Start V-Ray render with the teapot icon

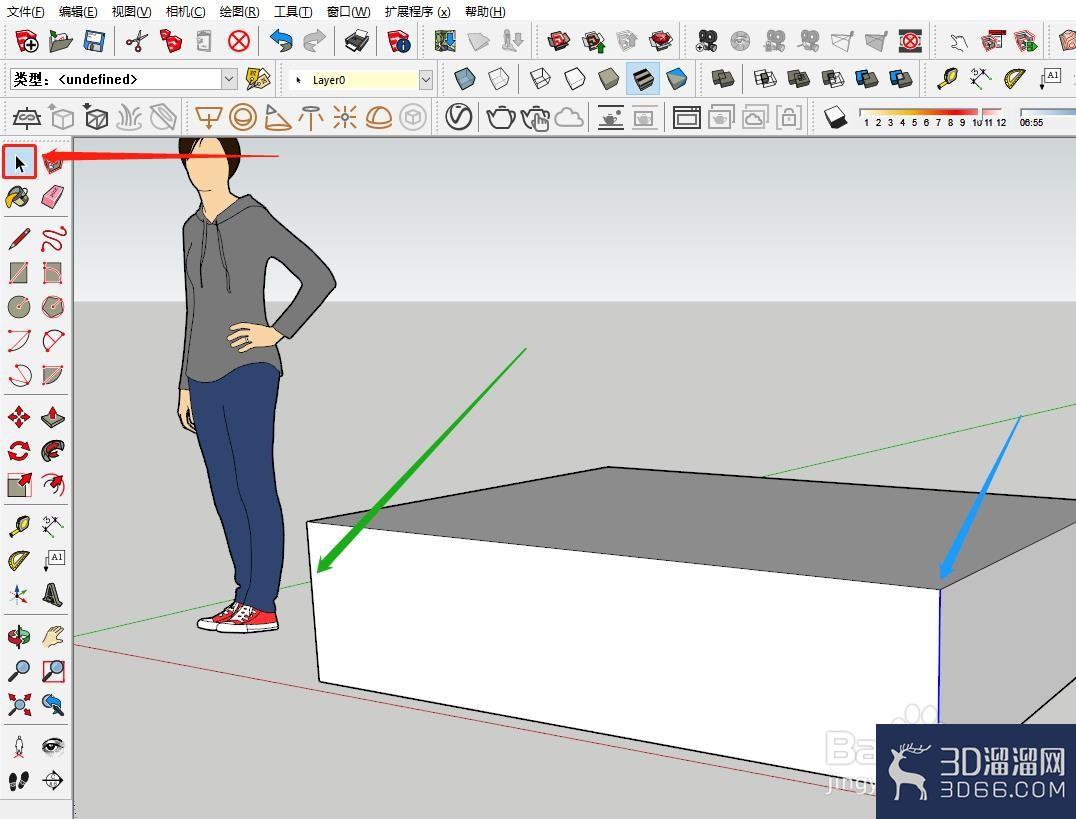point(501,117)
